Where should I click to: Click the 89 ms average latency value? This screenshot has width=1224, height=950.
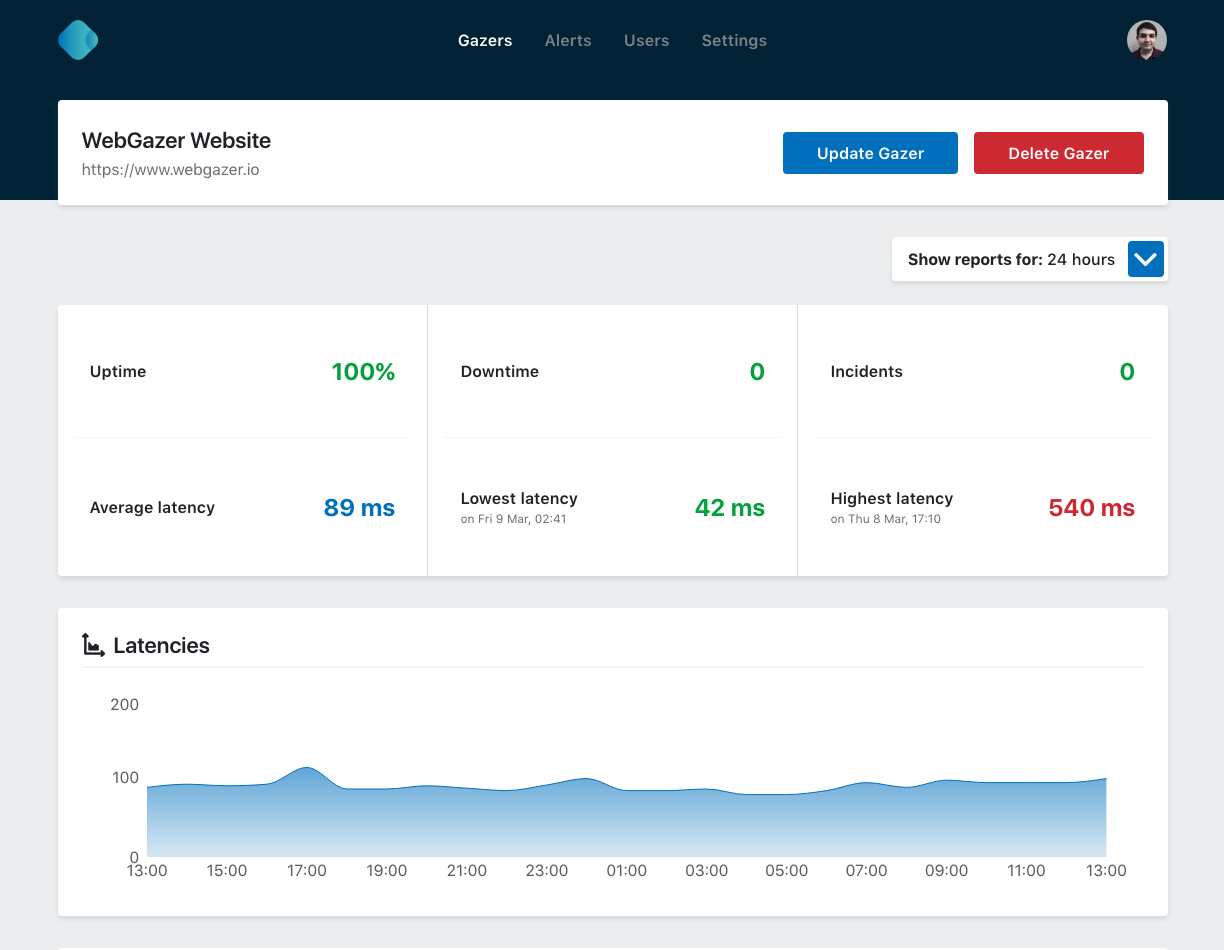coord(359,508)
